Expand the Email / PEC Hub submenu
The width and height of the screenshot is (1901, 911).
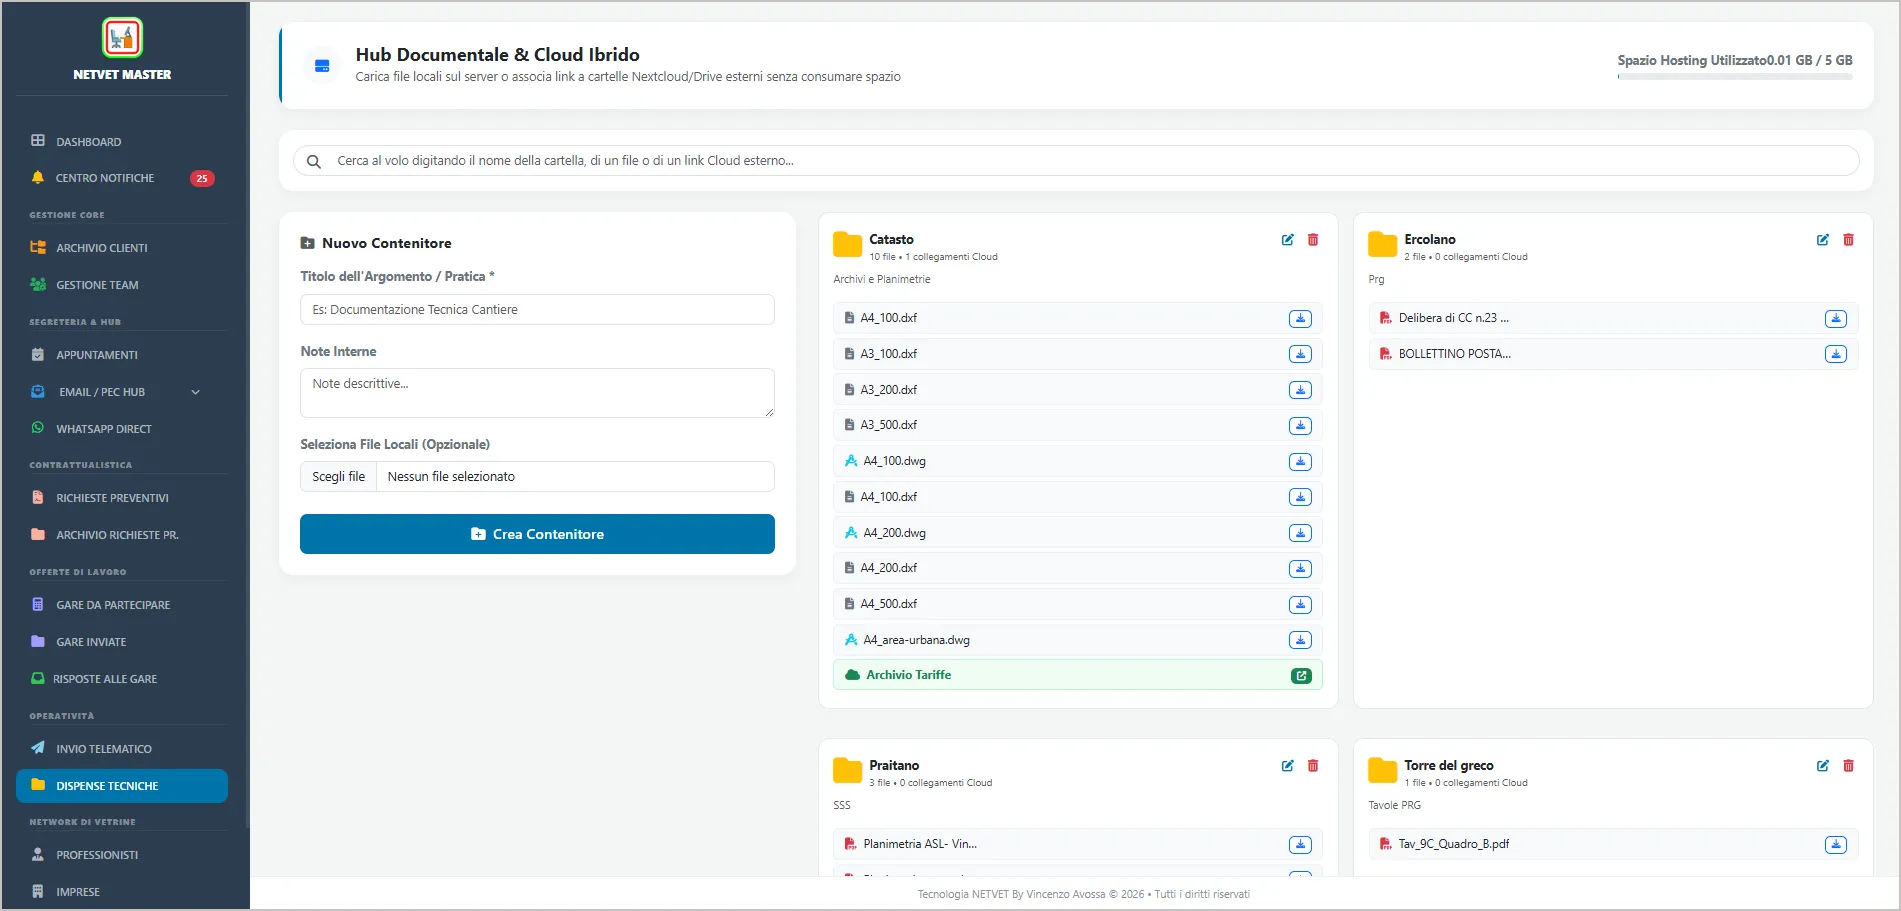tap(195, 392)
